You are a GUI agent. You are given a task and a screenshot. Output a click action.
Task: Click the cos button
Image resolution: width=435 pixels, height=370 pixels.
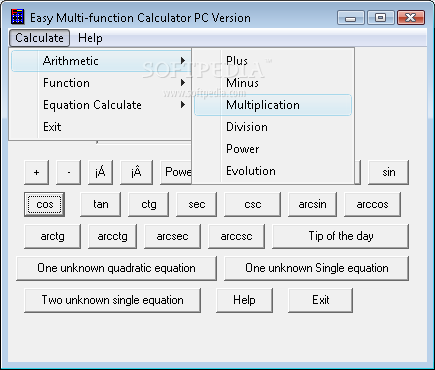click(45, 204)
